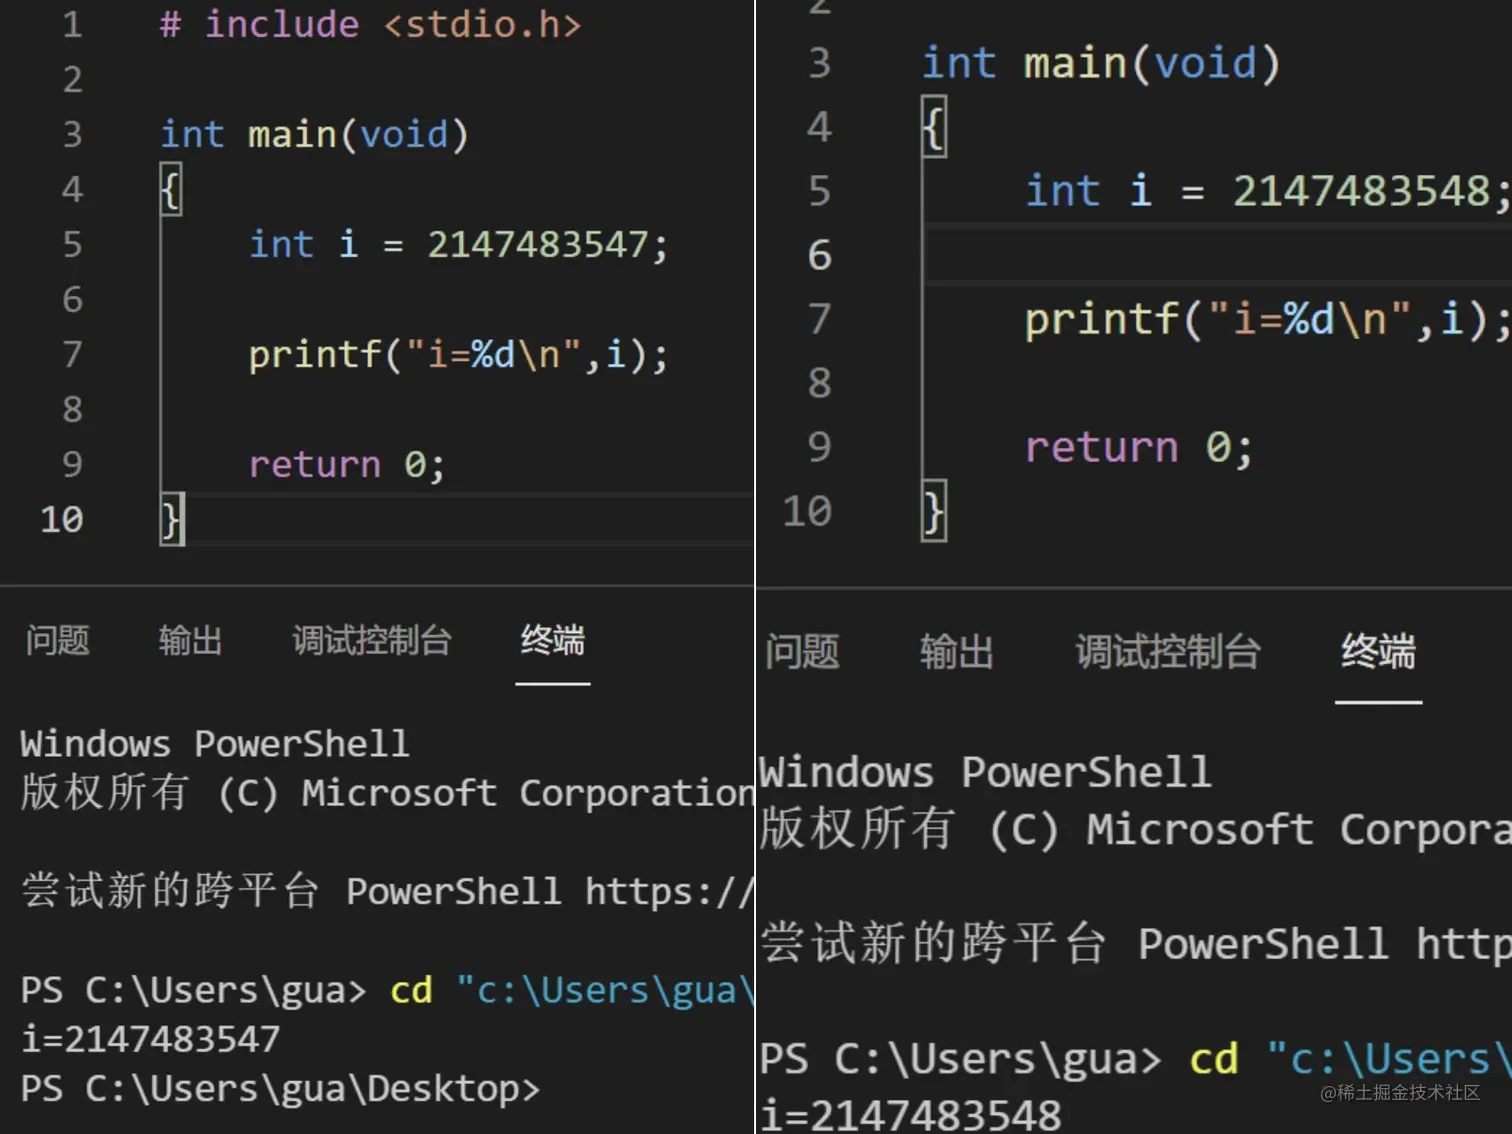The image size is (1512, 1134).
Task: Click opening brace on line 4, right editor
Action: click(934, 128)
